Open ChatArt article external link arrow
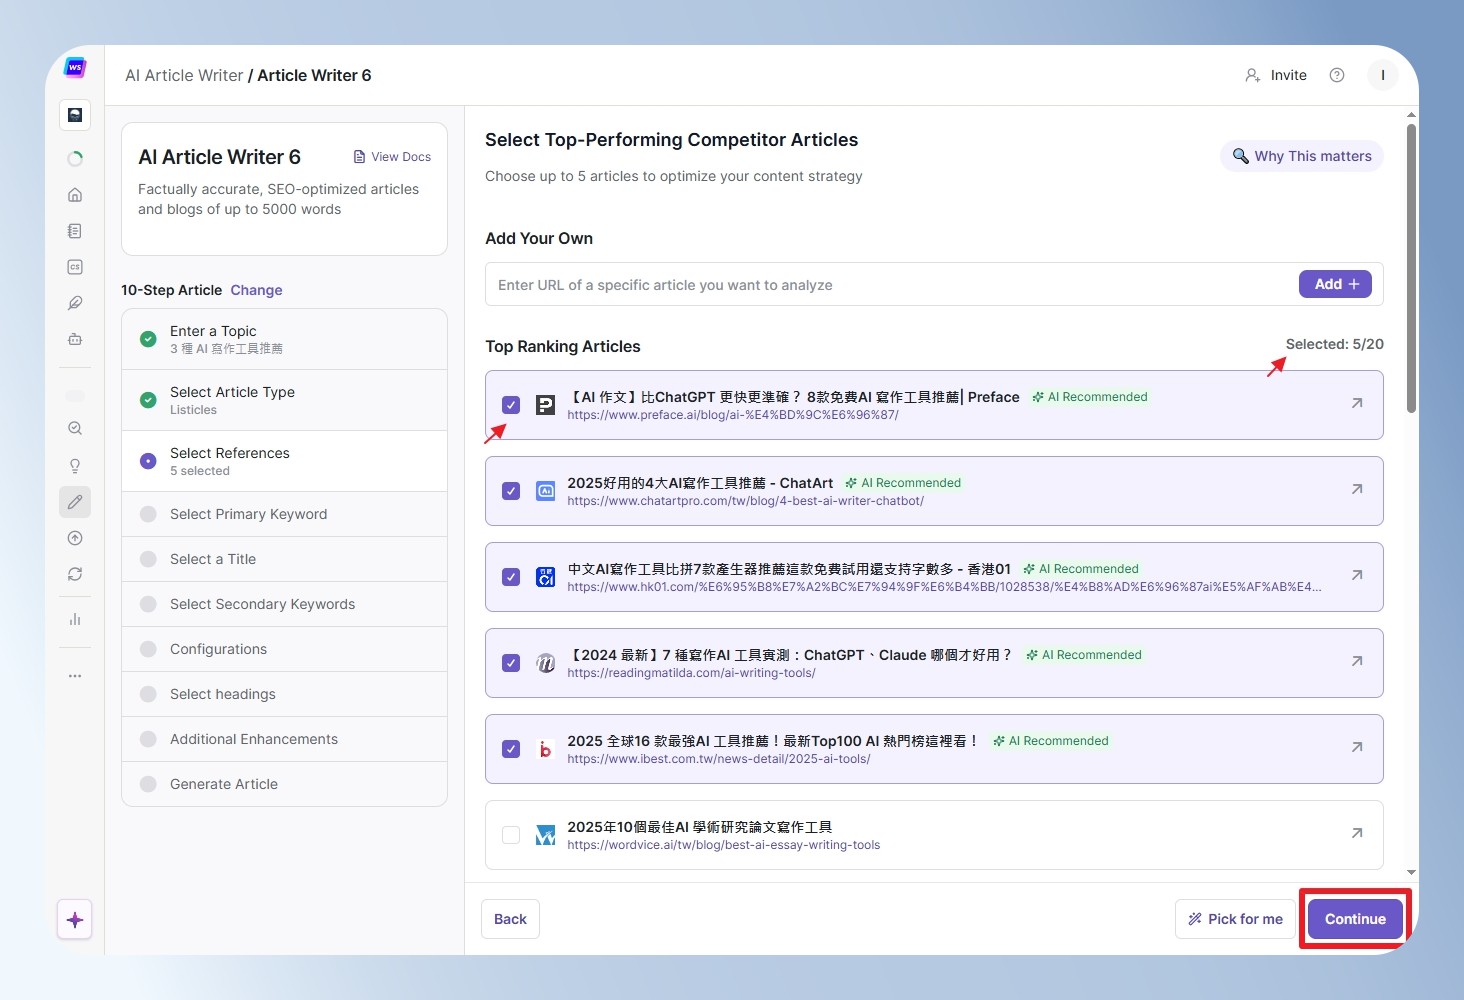The height and width of the screenshot is (1000, 1464). pos(1357,489)
